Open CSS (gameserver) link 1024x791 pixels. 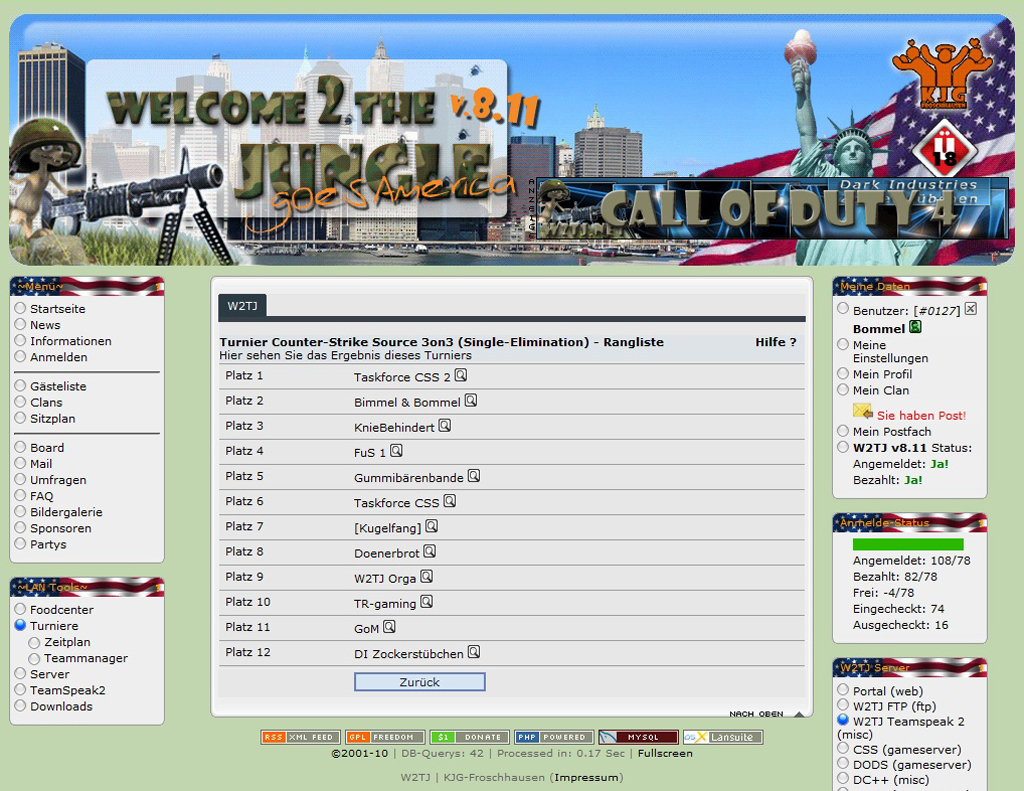coord(907,749)
